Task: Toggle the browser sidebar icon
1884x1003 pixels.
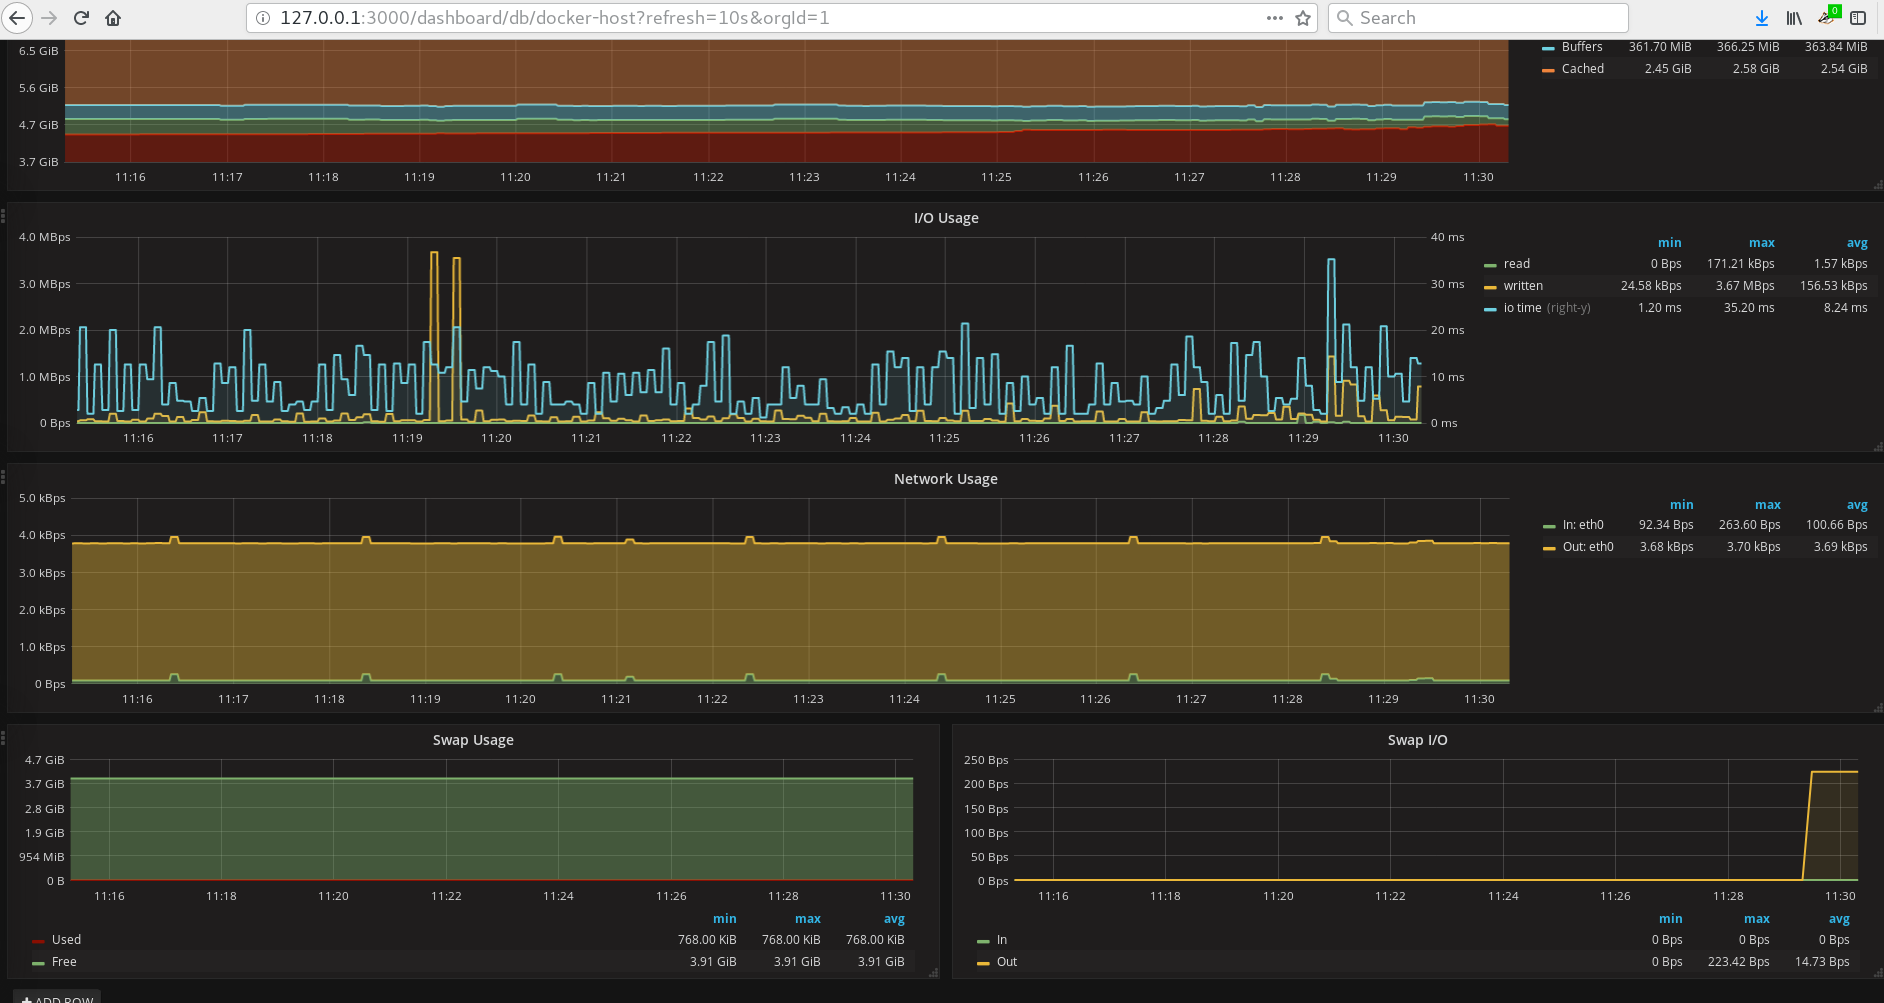Action: (1858, 18)
